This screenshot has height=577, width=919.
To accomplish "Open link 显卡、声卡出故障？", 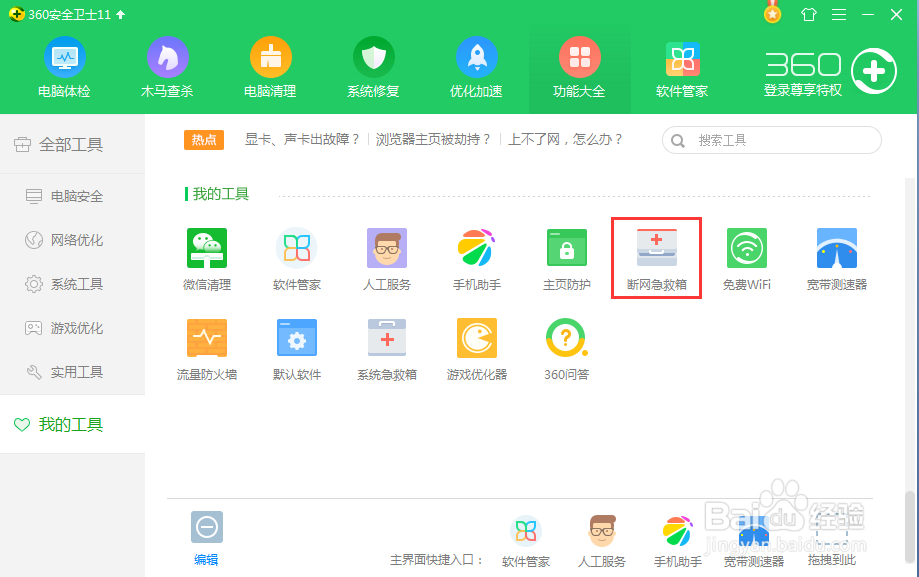I will (302, 140).
